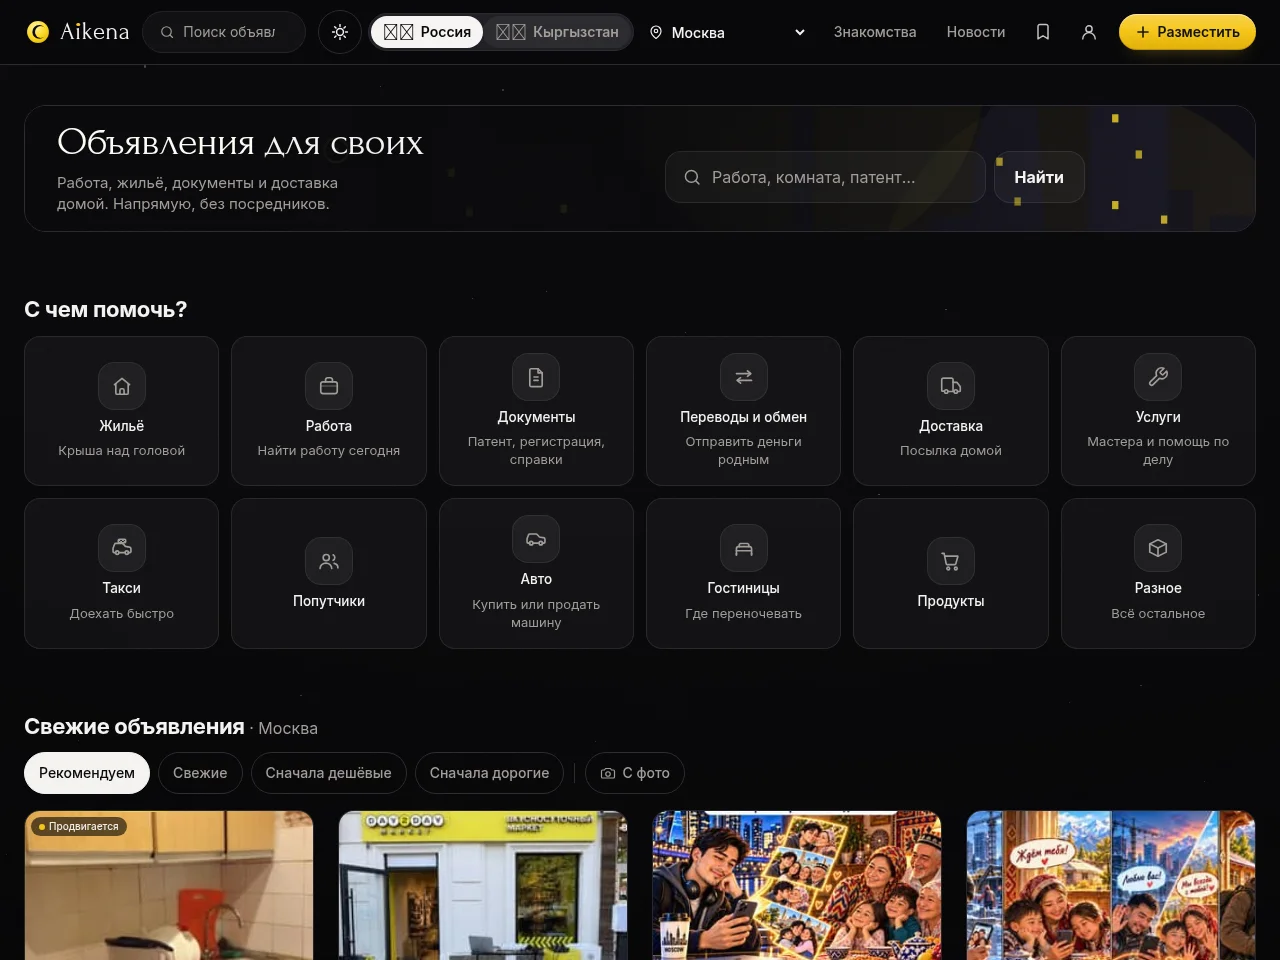Open the Попутчики category people icon
Image resolution: width=1280 pixels, height=960 pixels.
(329, 561)
